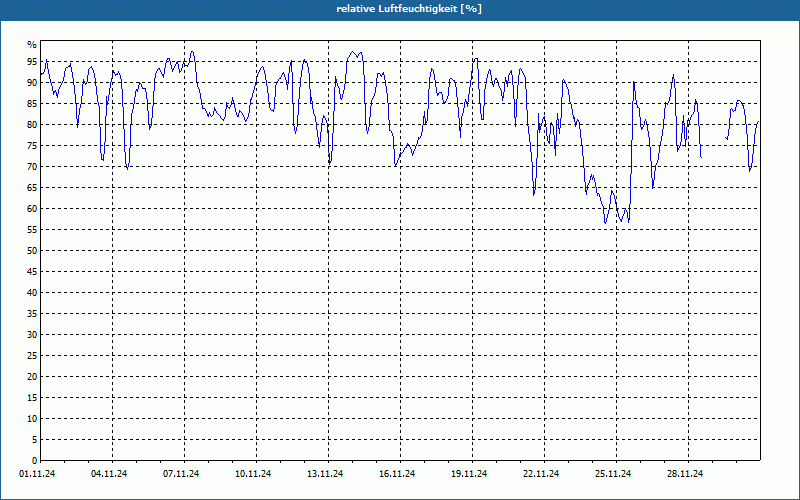Click the x-axis date '28.11.24'
Screen dimensions: 800x500
click(x=685, y=474)
